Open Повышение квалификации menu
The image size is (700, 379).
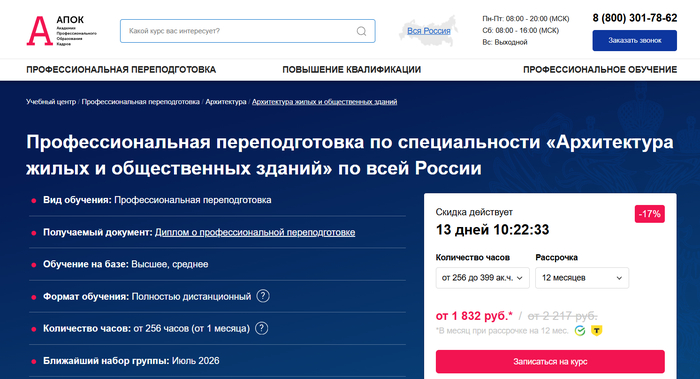click(352, 70)
